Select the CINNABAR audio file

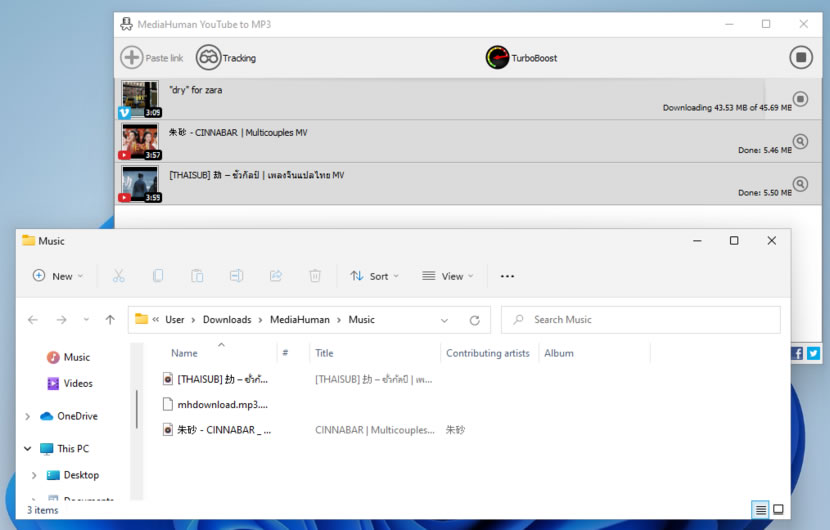tap(217, 430)
